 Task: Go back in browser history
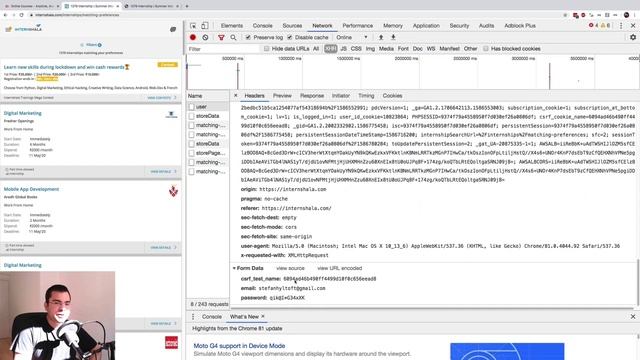(5, 15)
